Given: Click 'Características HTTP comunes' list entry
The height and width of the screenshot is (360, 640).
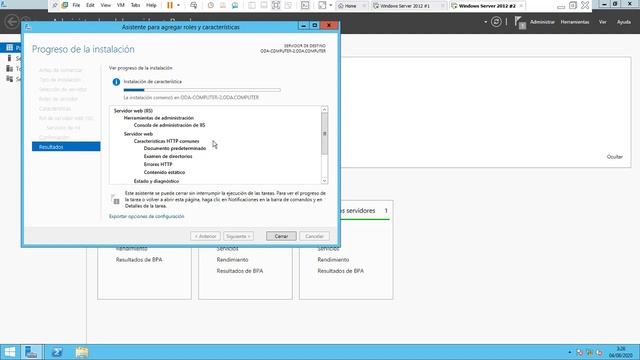Looking at the screenshot, I should 167,141.
